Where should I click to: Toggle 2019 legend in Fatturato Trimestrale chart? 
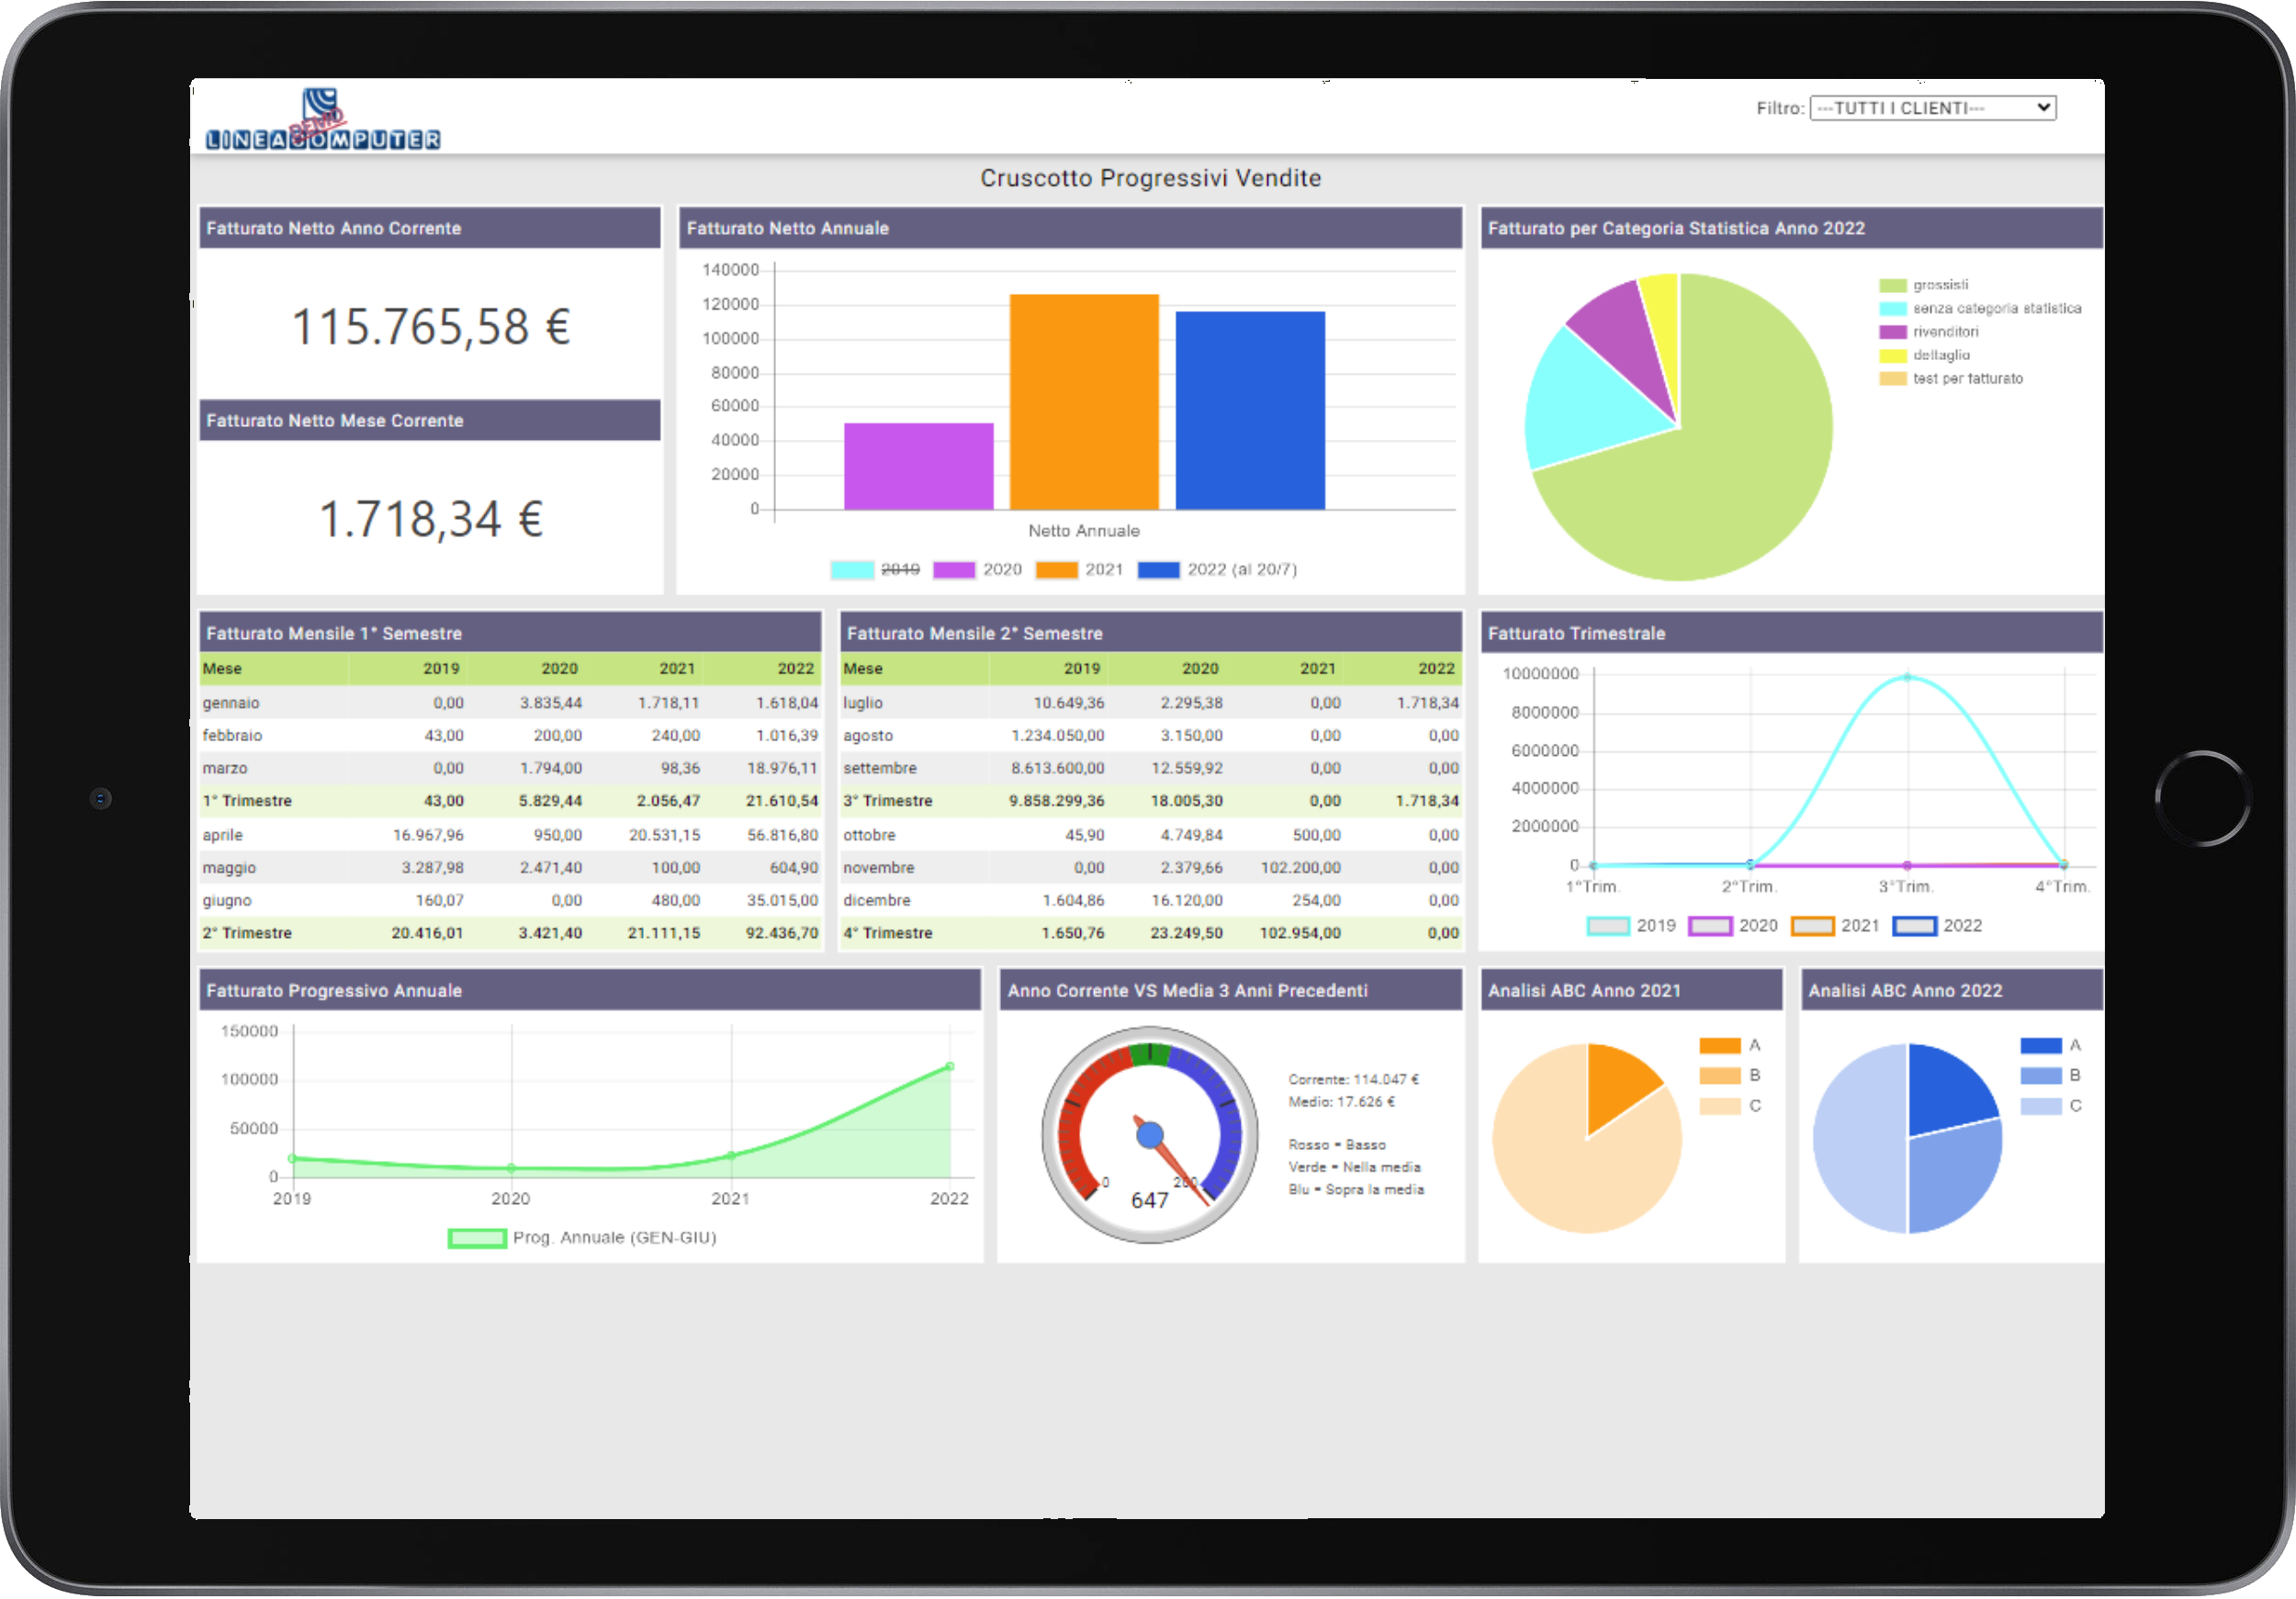(x=1631, y=926)
